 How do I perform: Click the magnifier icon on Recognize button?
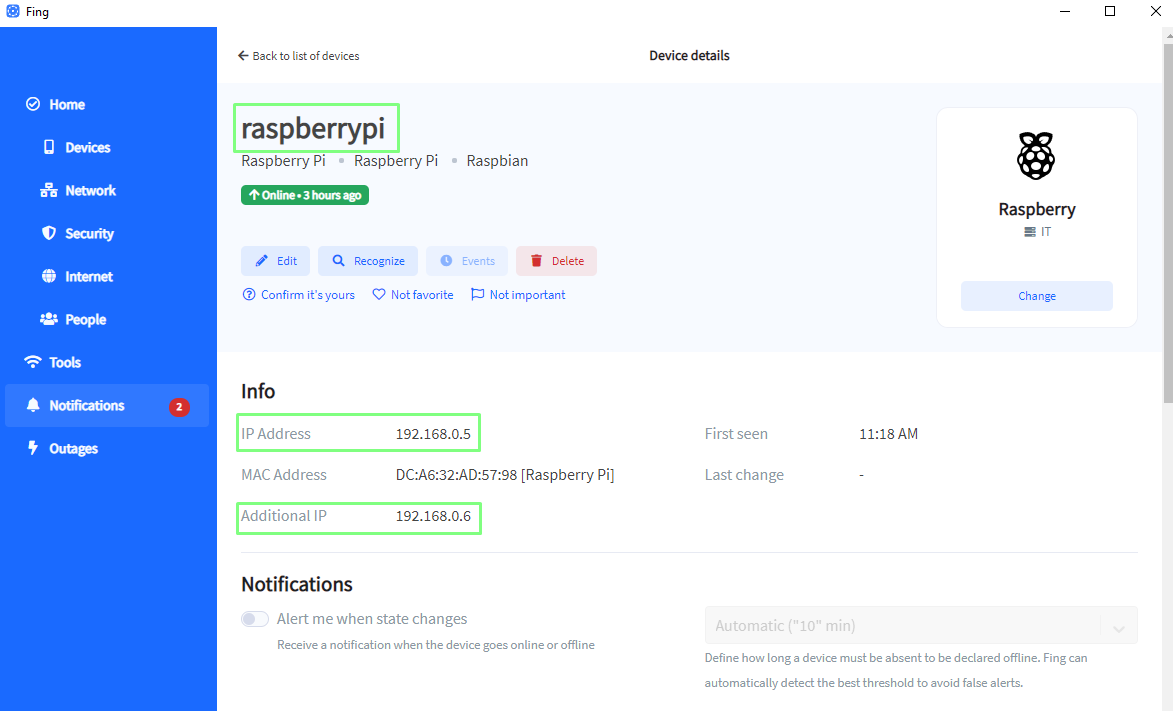[x=338, y=260]
